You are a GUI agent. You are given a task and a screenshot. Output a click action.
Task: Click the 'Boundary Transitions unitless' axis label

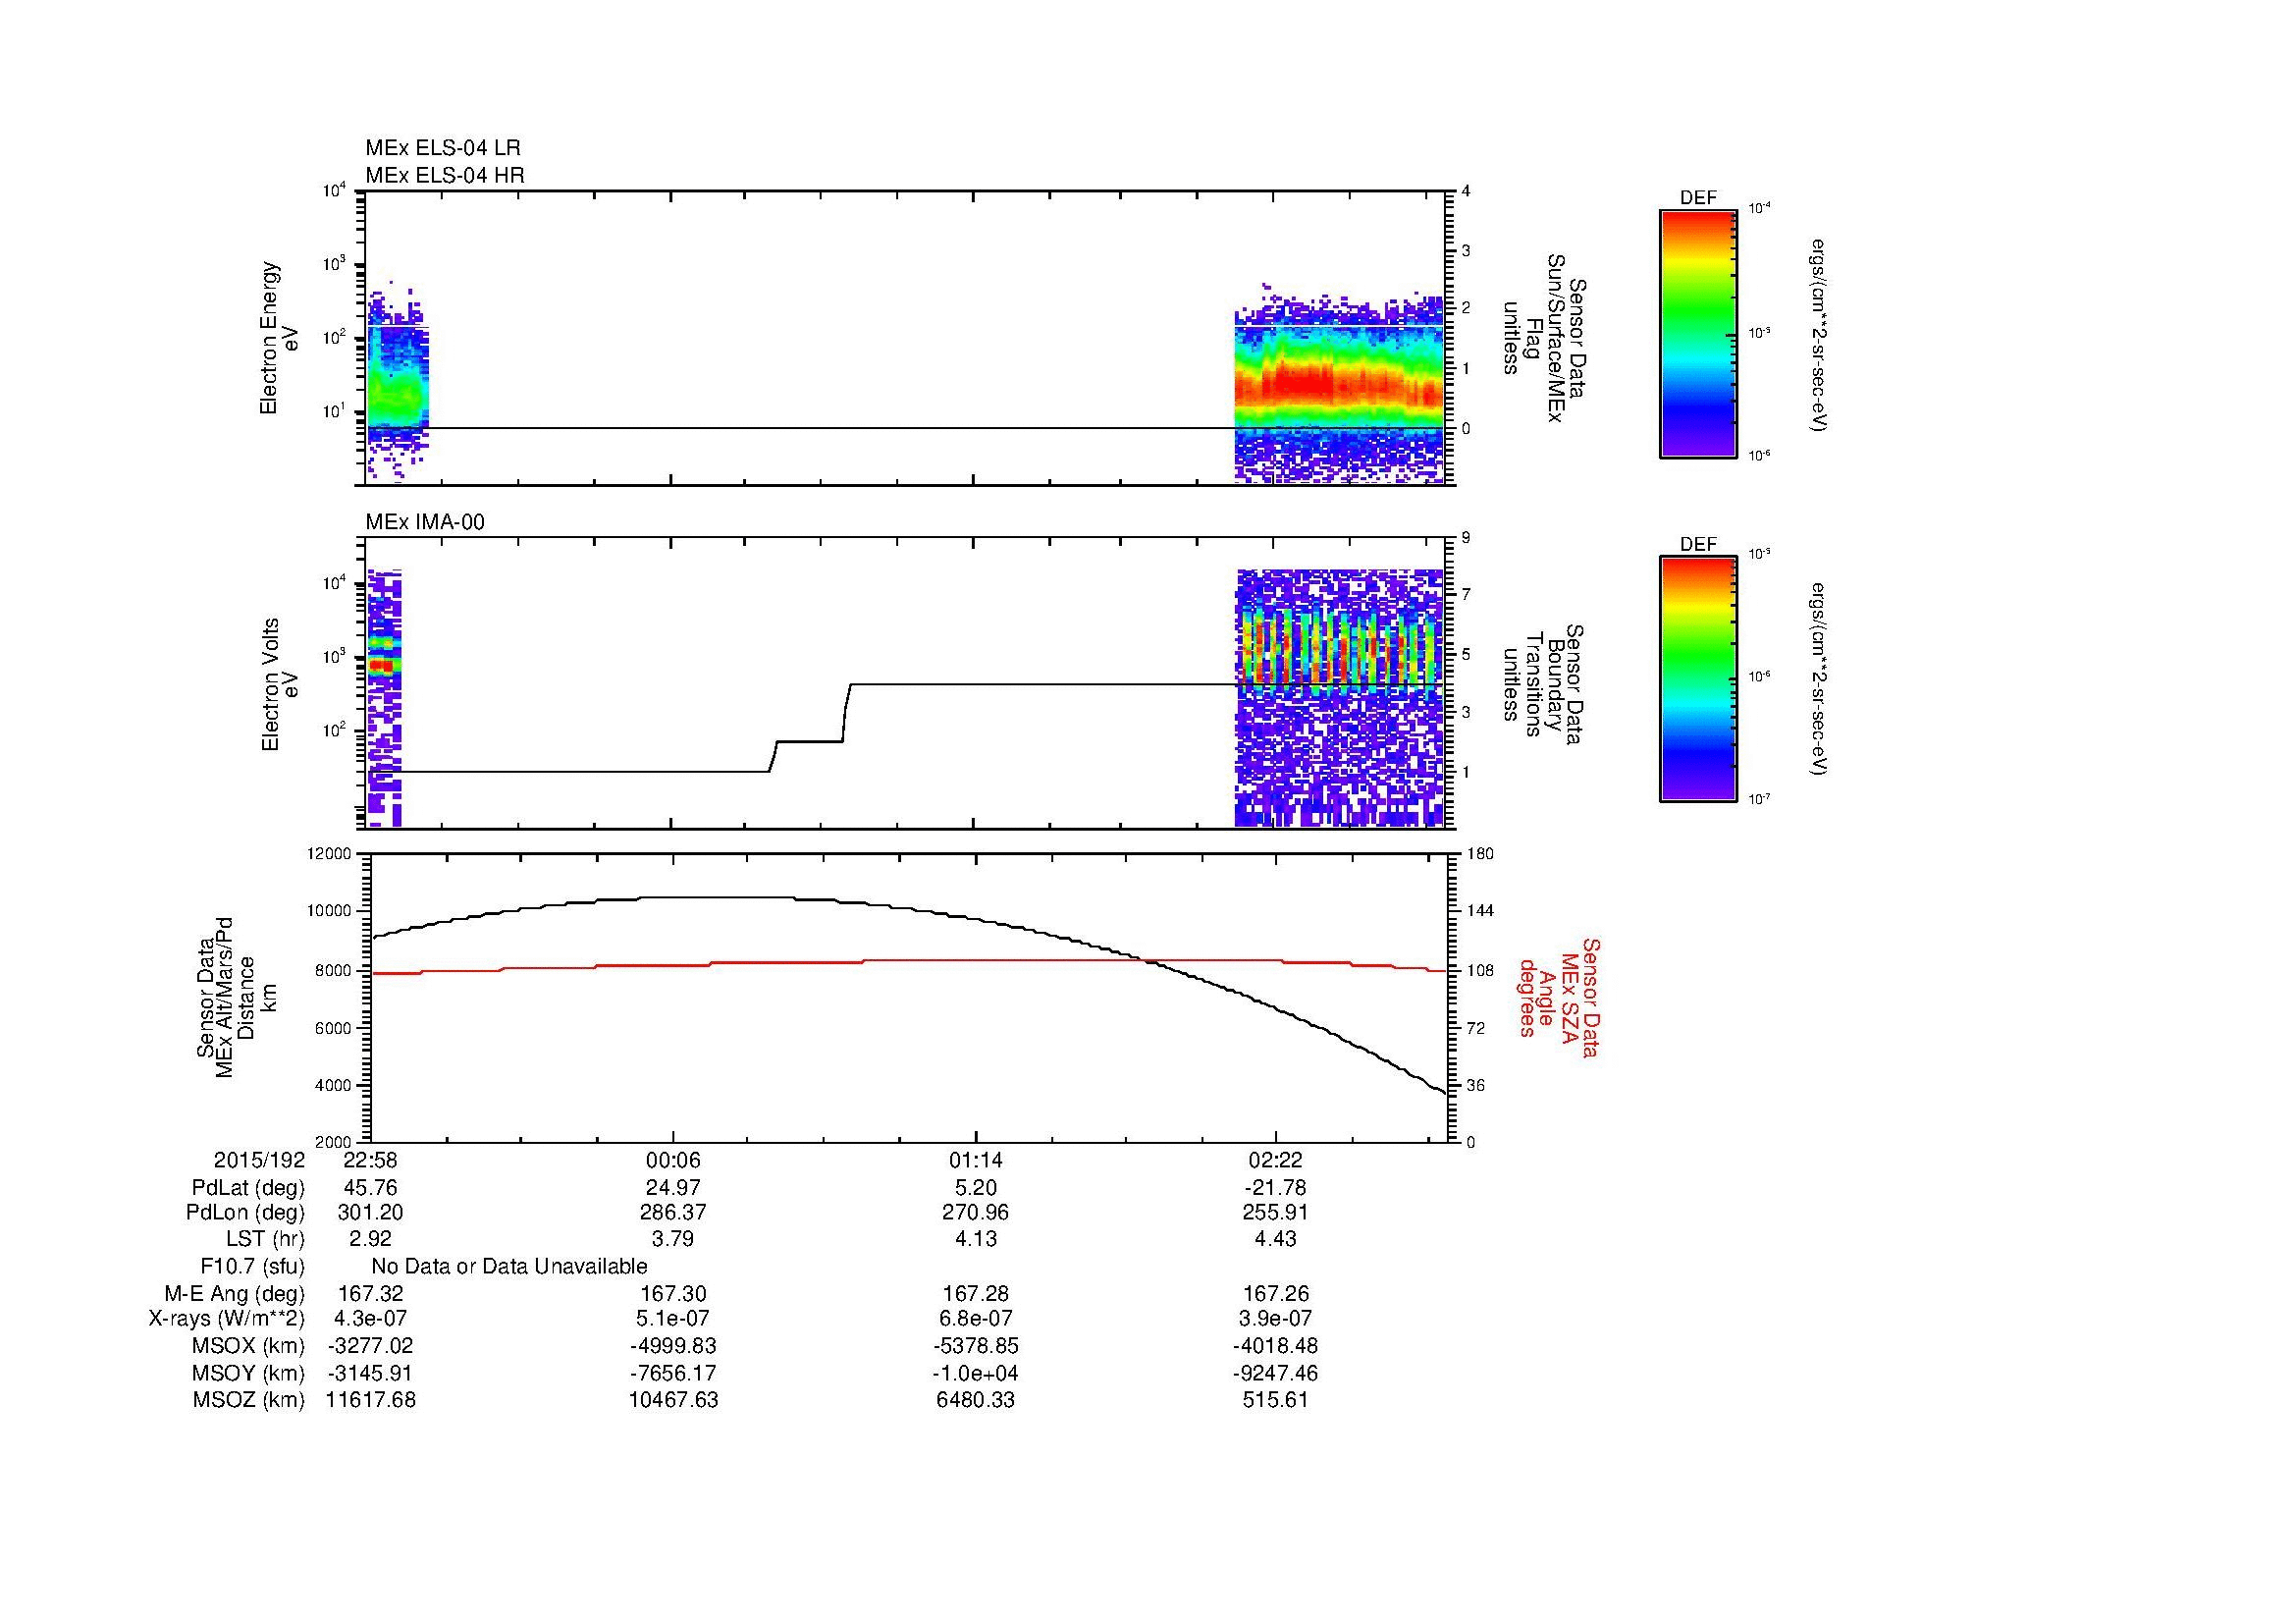(x=1542, y=686)
